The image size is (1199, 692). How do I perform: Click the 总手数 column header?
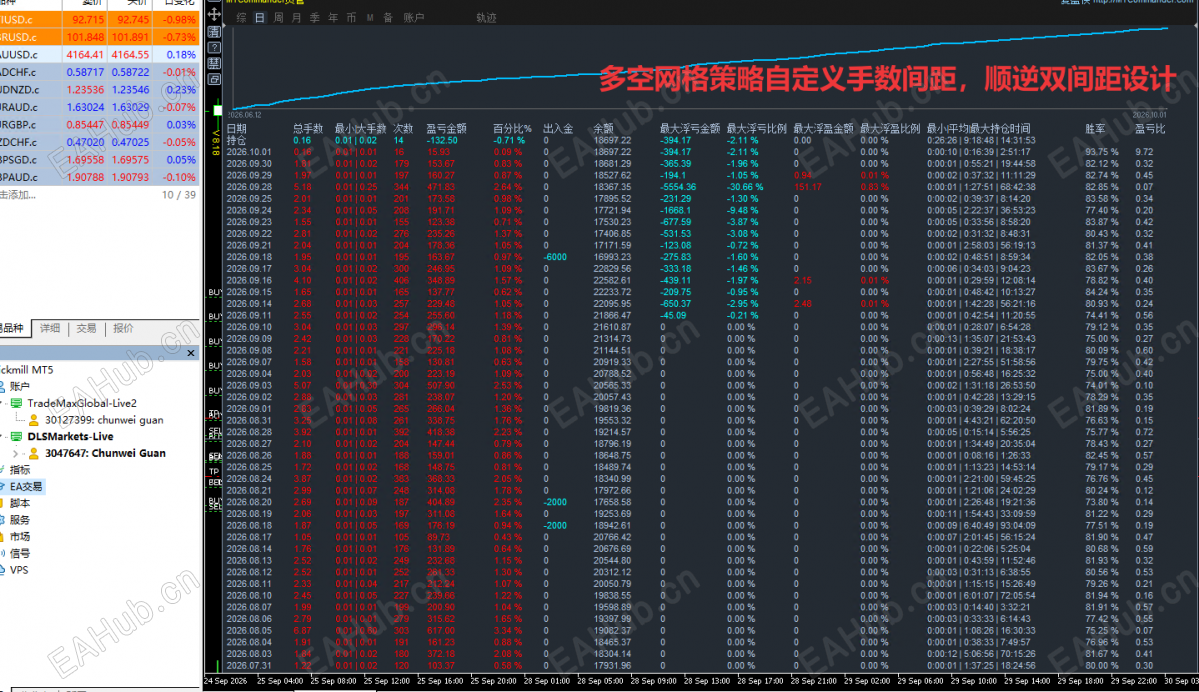[x=308, y=128]
